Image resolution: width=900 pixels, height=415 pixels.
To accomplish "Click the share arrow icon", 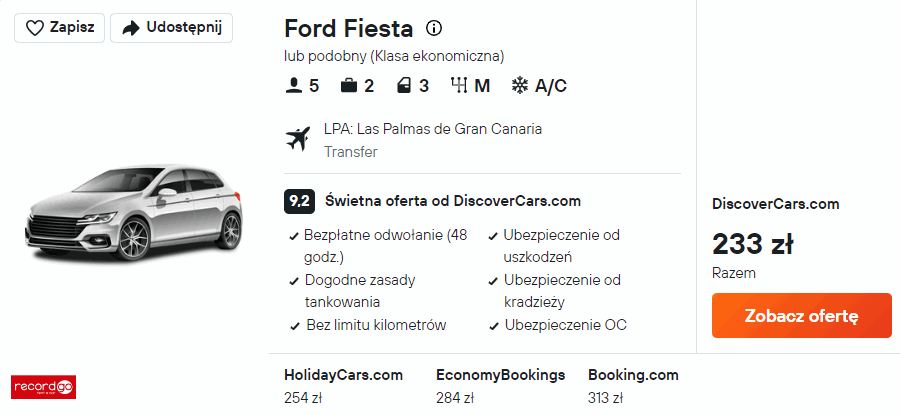I will 130,28.
